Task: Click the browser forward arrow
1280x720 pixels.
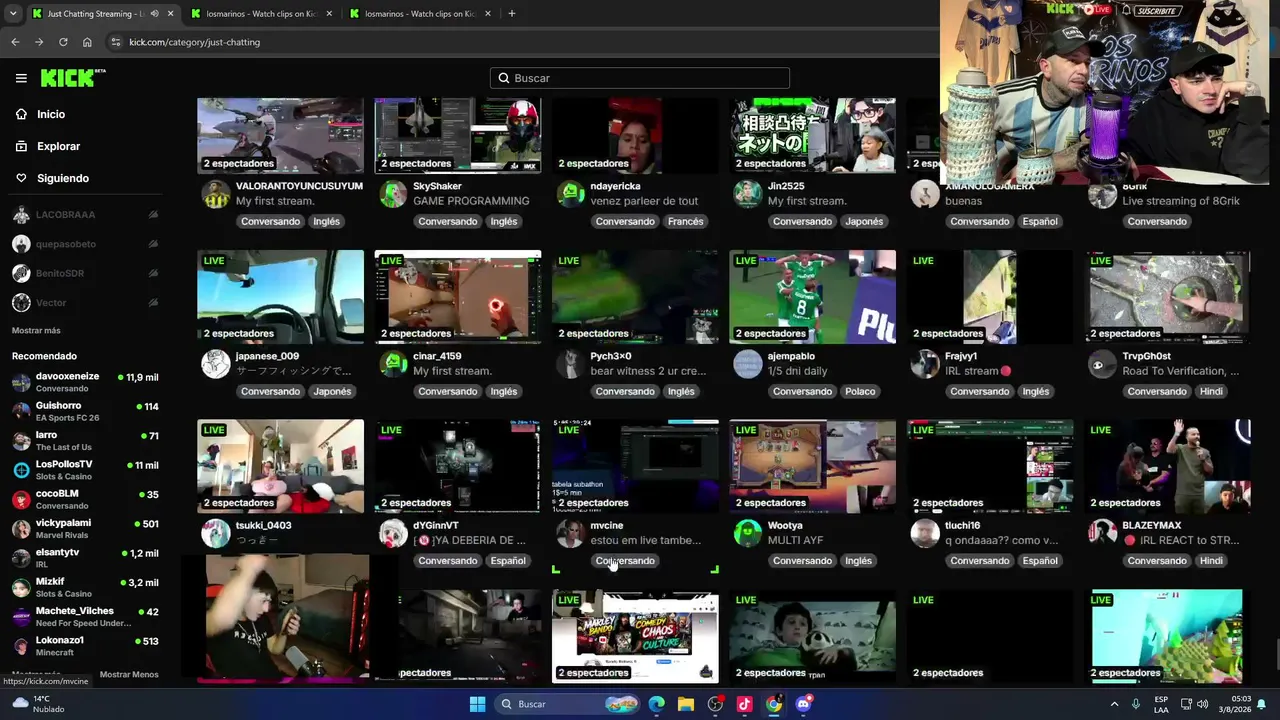Action: click(39, 42)
